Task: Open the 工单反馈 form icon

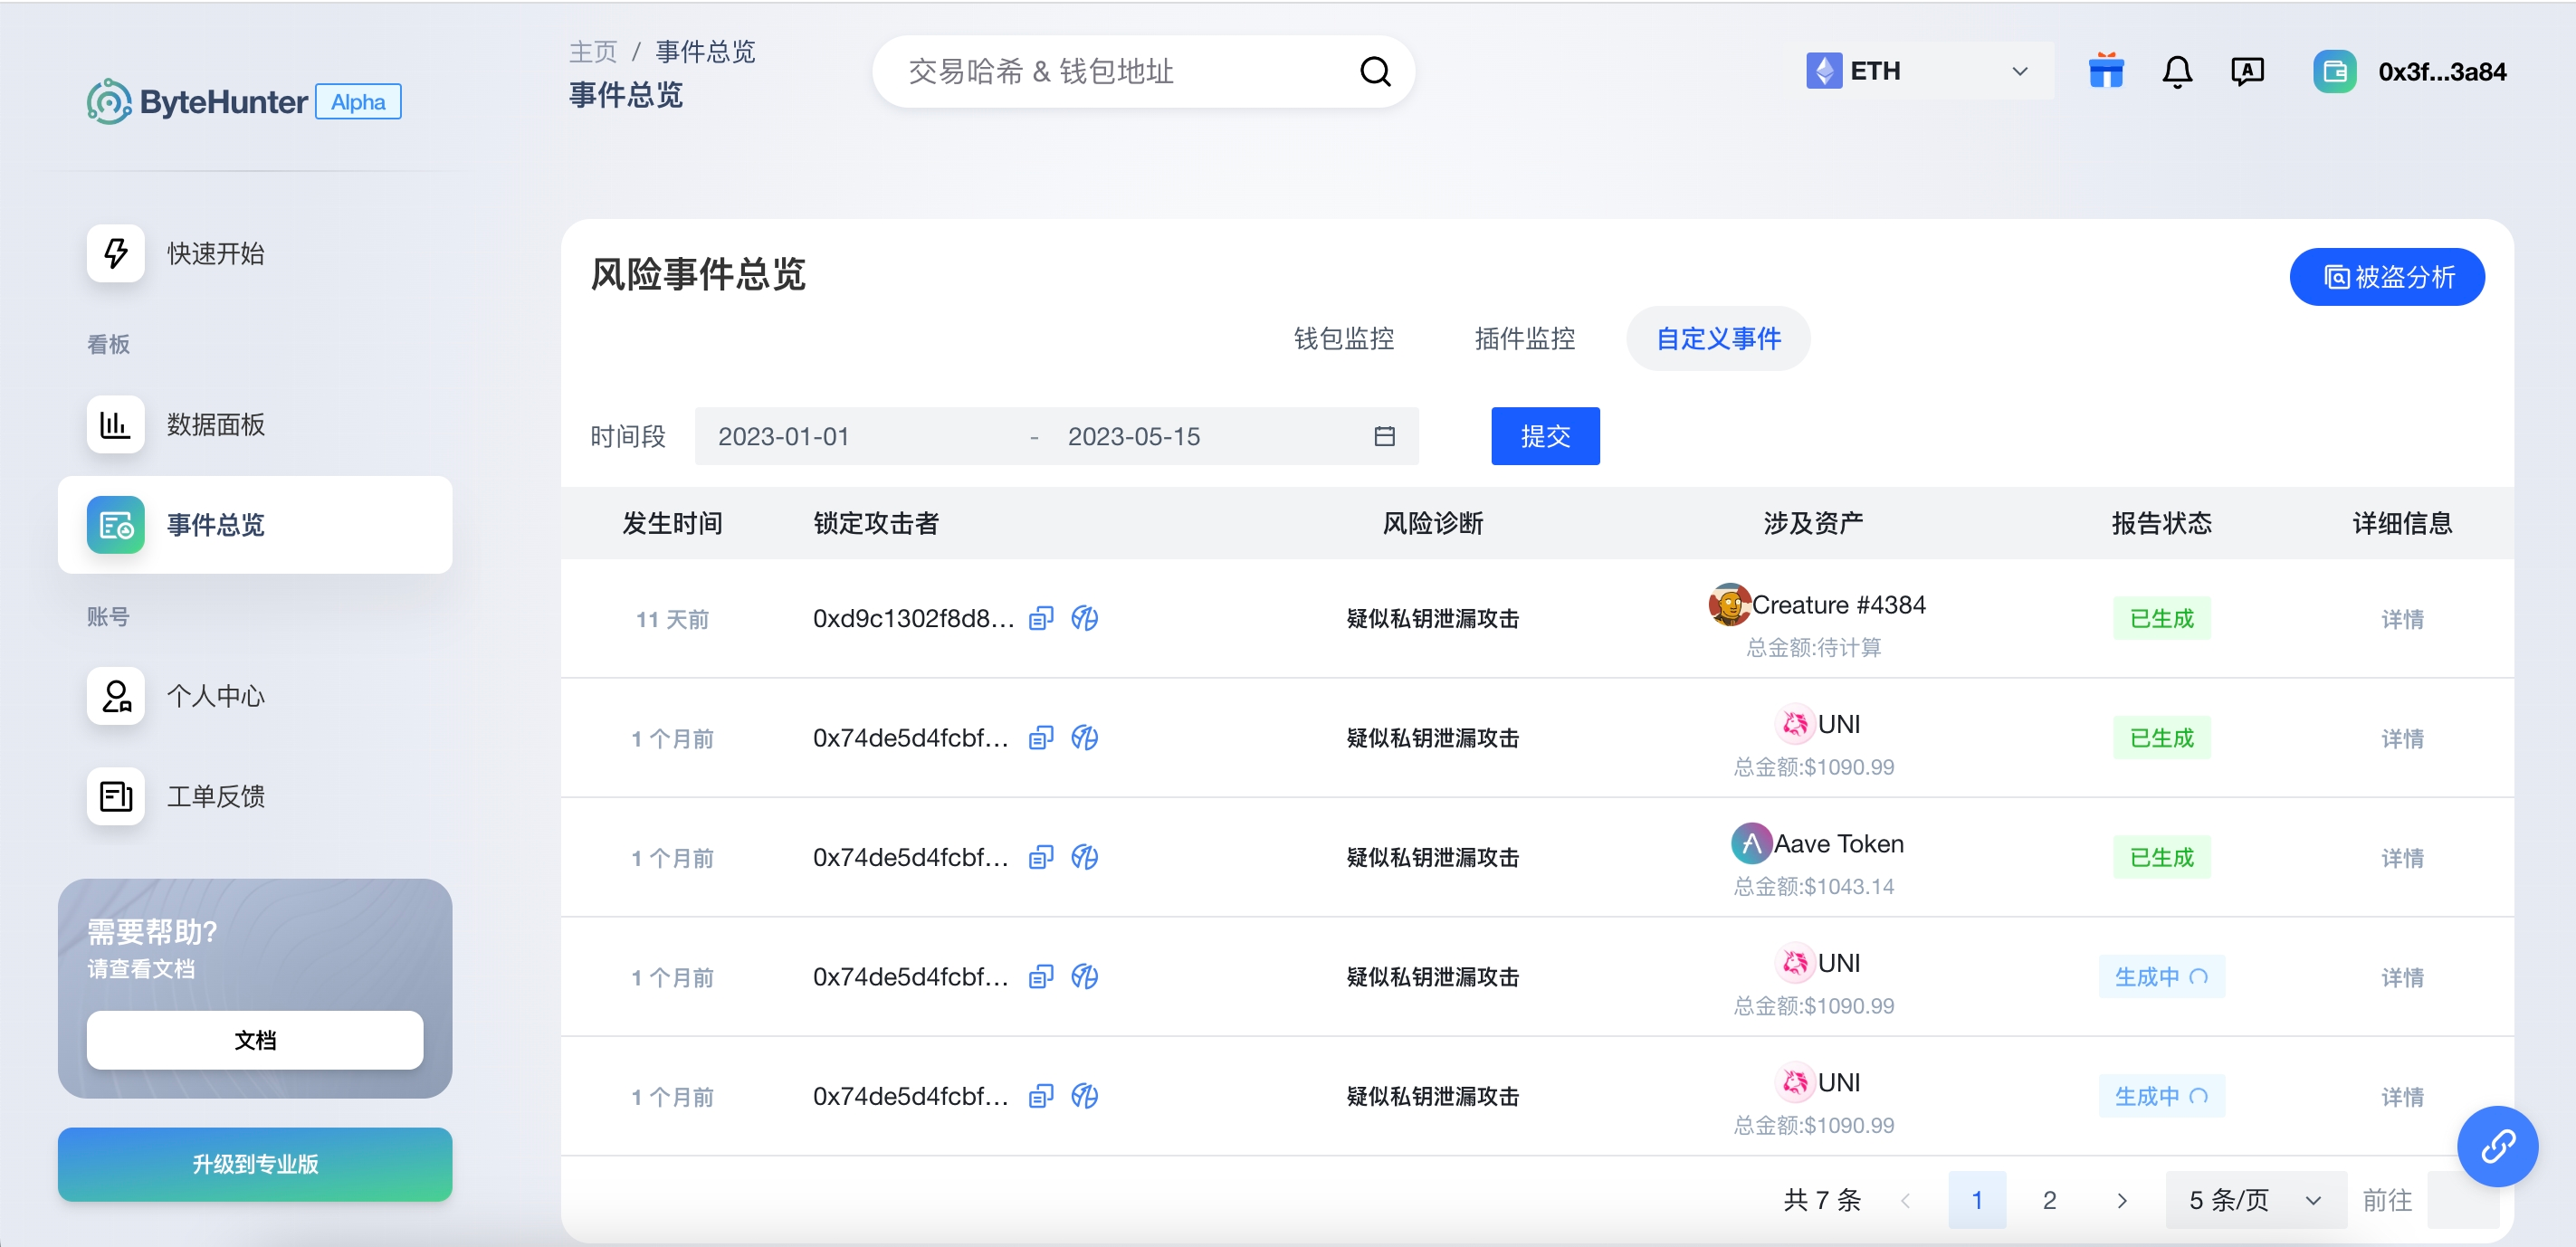Action: tap(116, 796)
